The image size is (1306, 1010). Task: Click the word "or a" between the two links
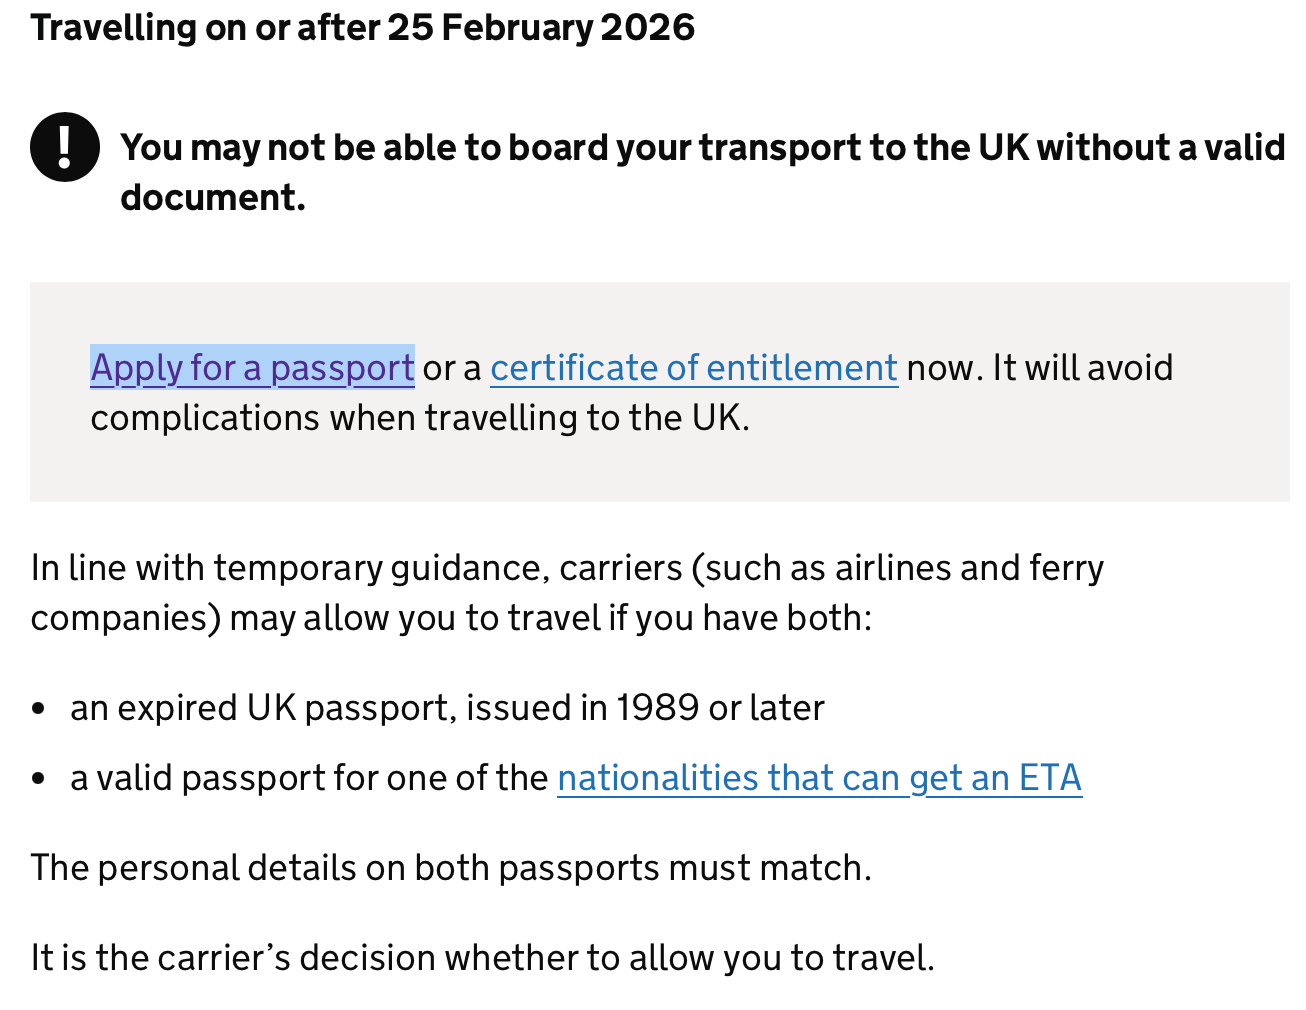click(x=452, y=368)
